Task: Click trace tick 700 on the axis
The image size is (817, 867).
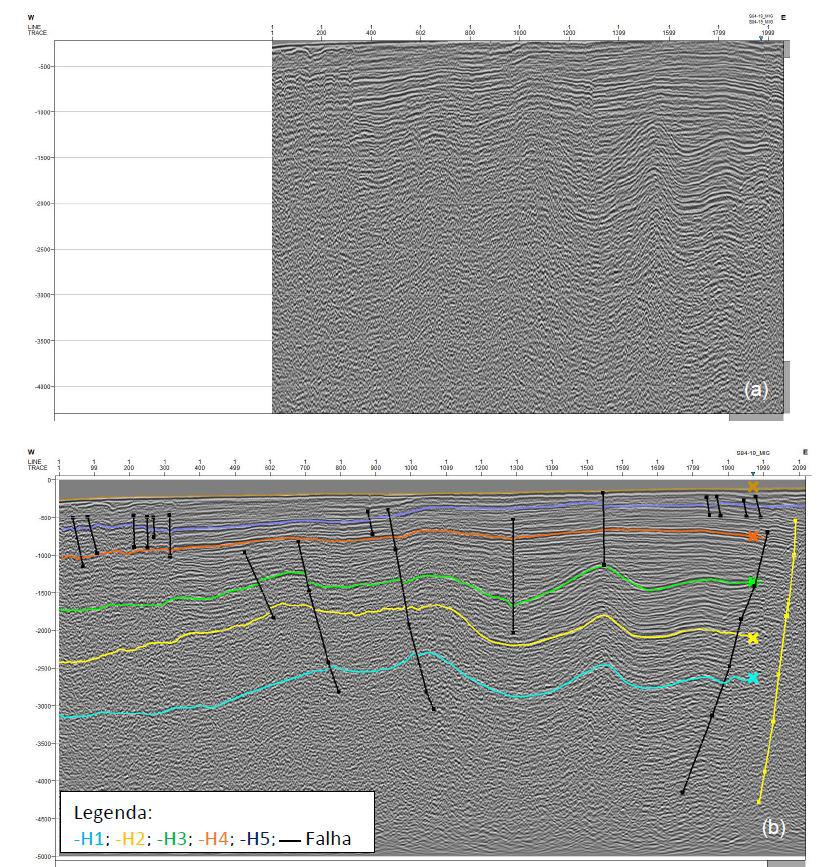Action: (305, 468)
